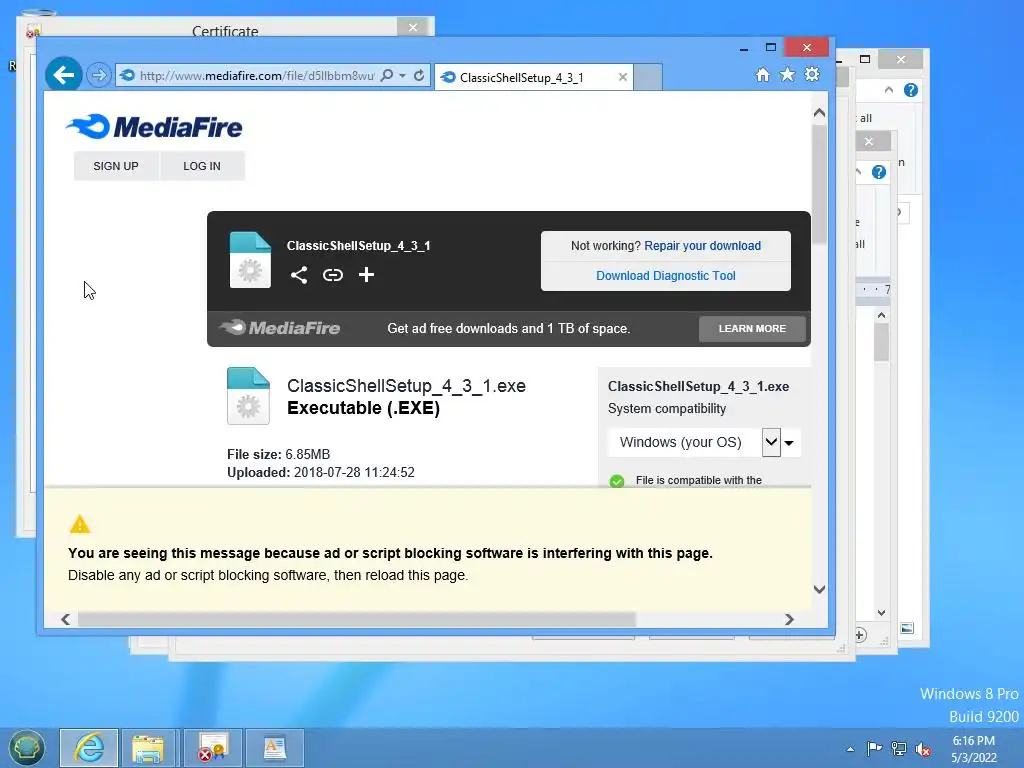Click the Action Center flag tray icon
Screen dimensions: 1024x768
click(x=874, y=748)
